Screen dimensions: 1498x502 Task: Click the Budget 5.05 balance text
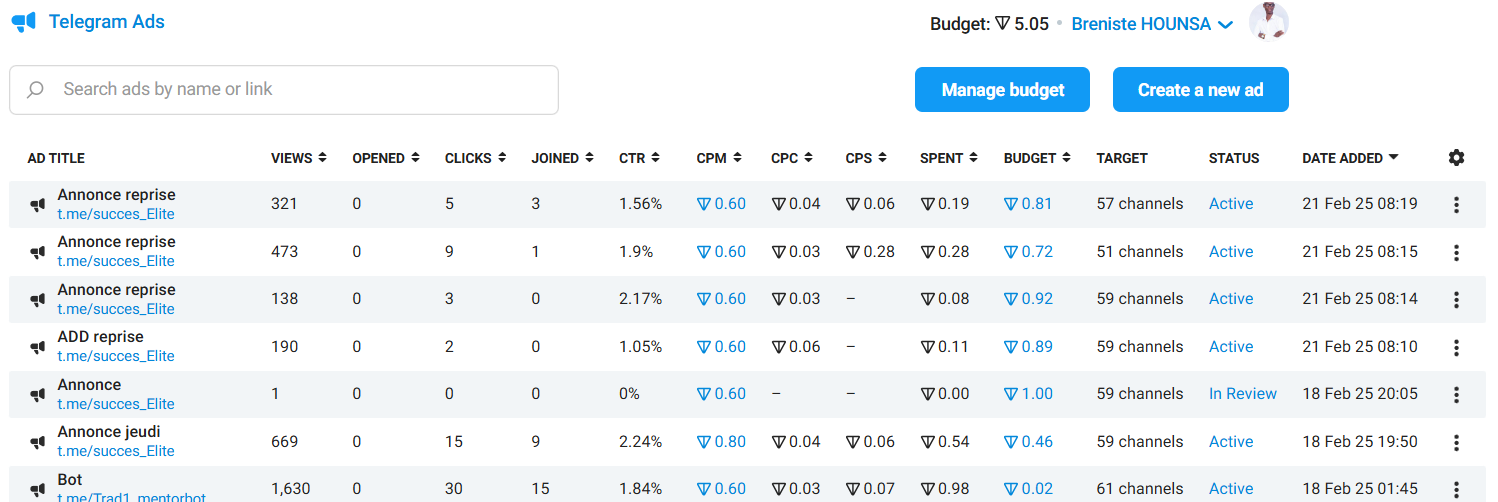(x=989, y=24)
